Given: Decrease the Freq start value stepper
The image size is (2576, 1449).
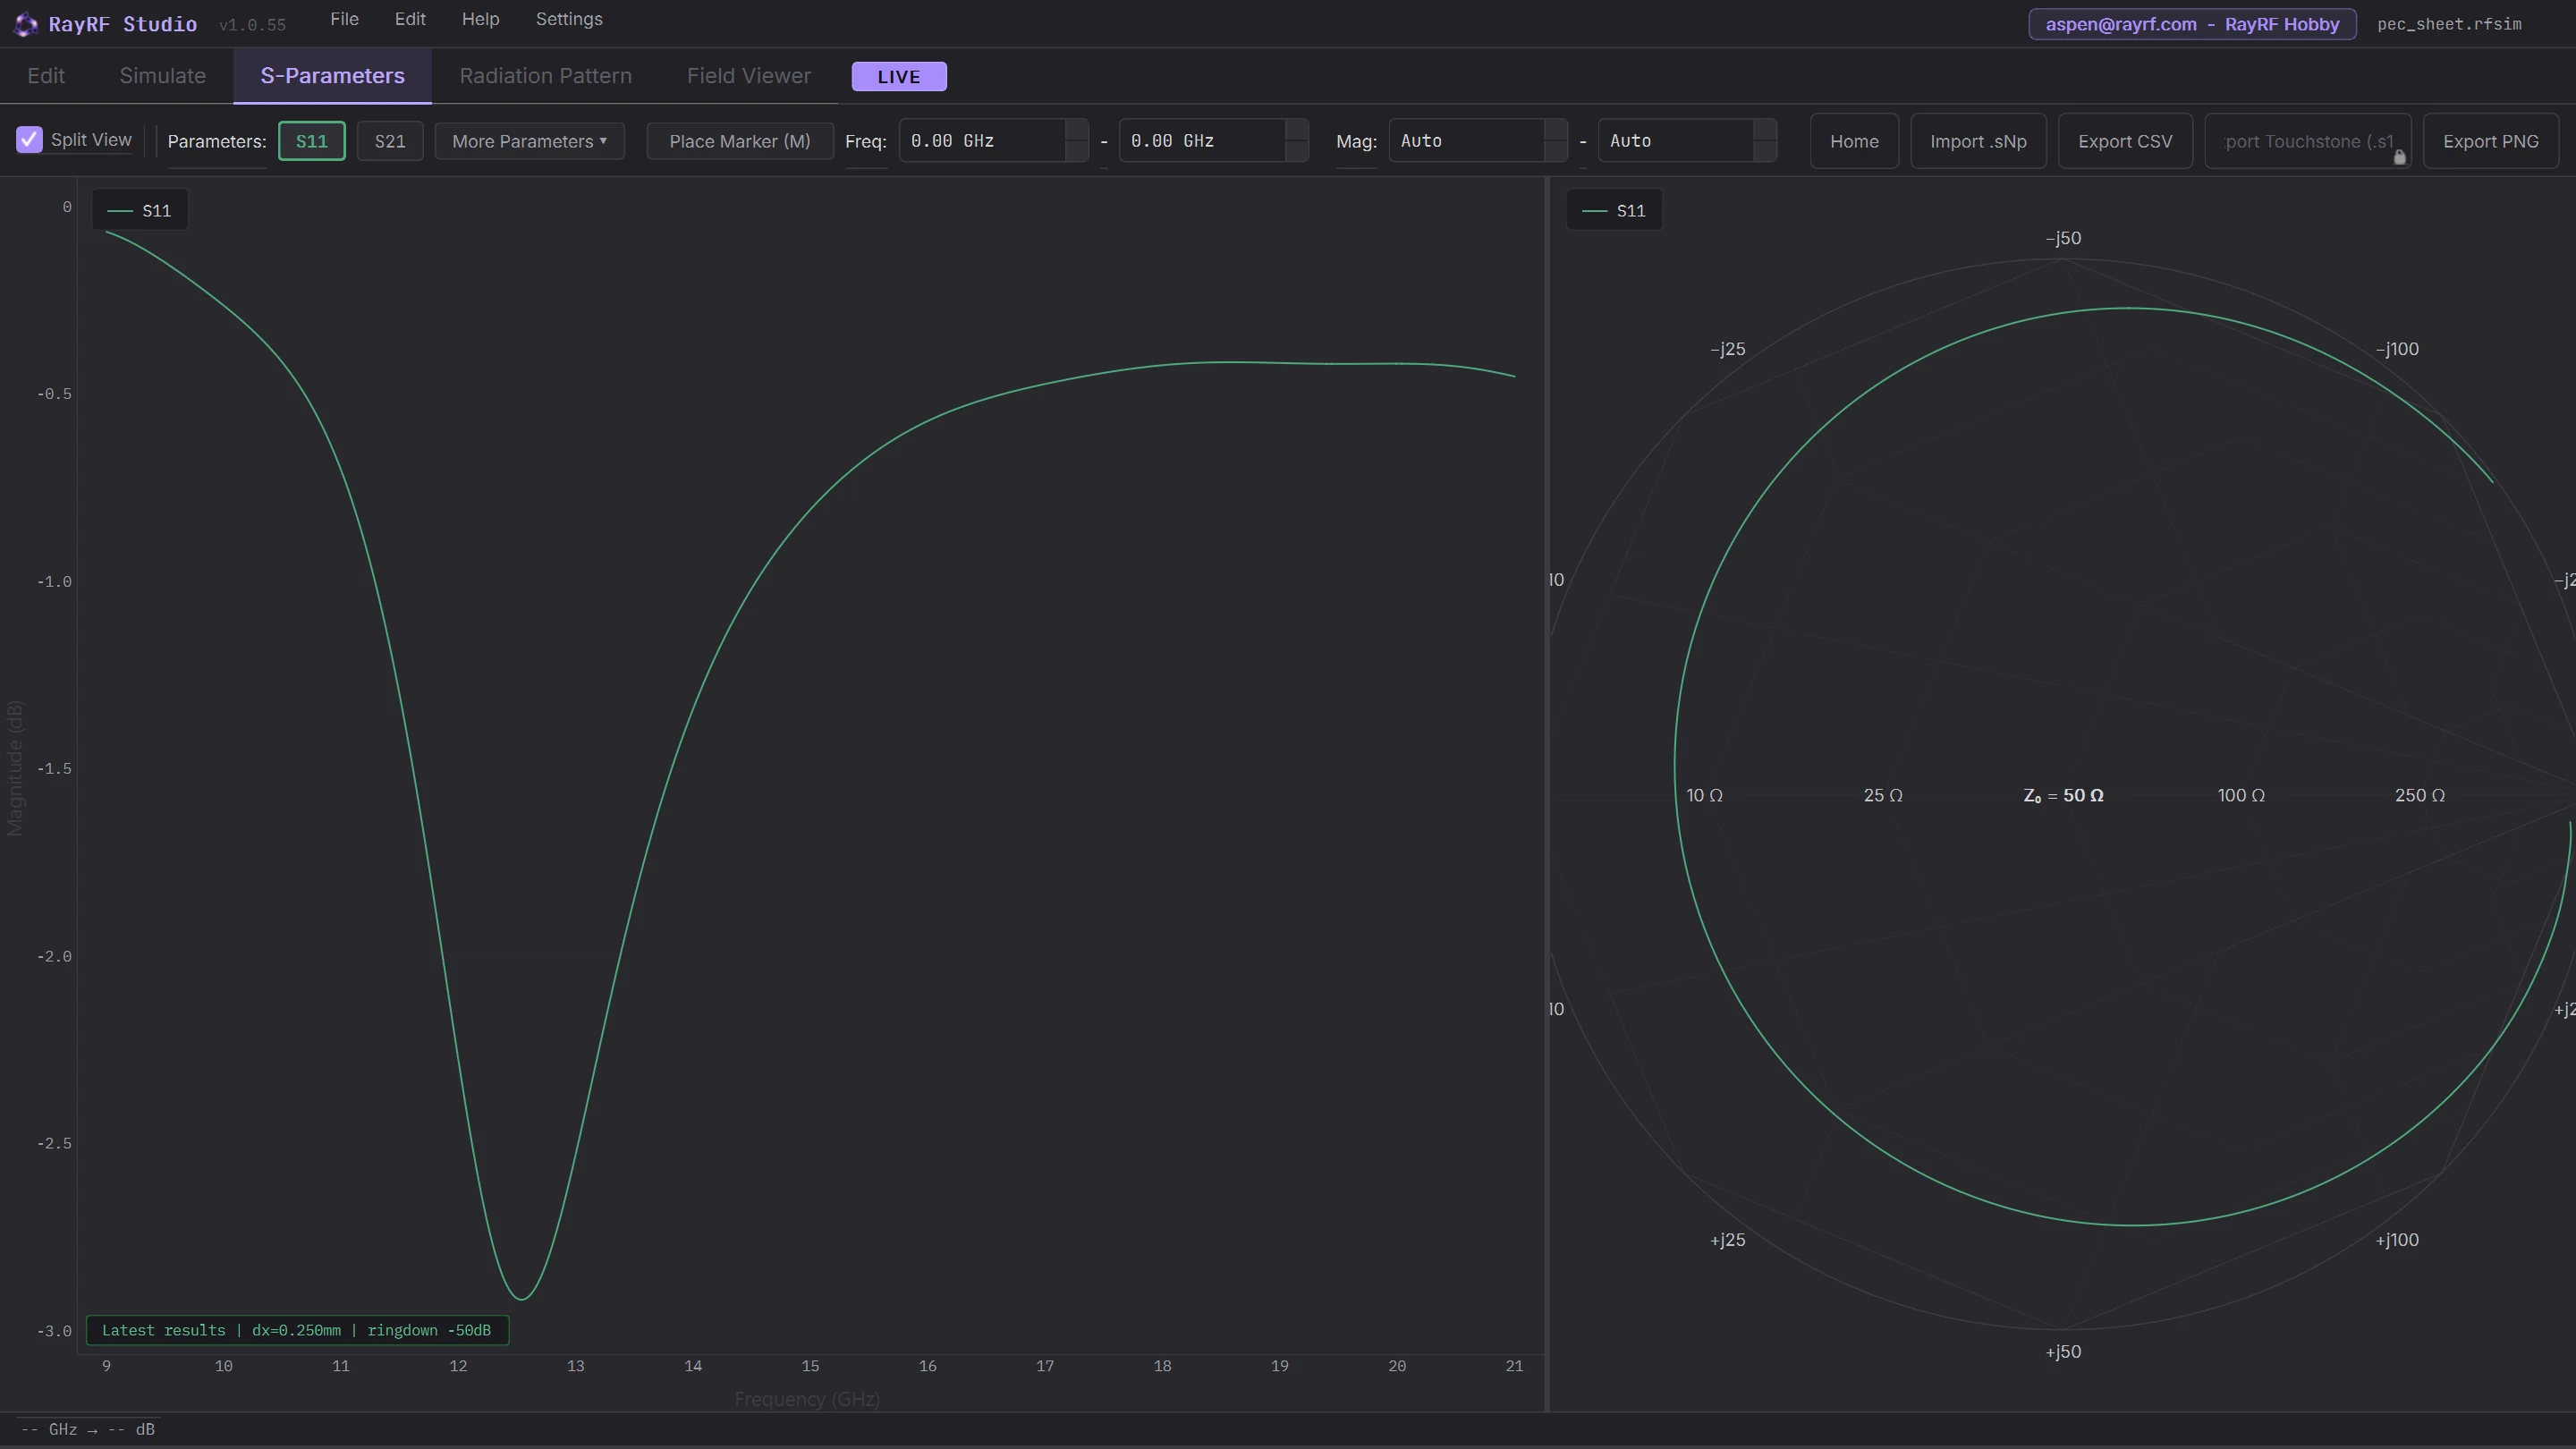Looking at the screenshot, I should (1077, 151).
